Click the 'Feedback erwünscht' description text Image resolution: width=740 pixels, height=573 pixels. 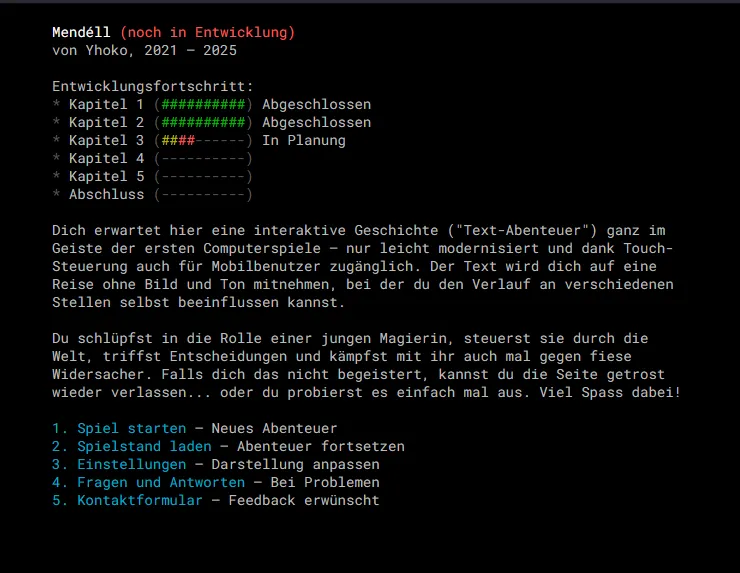[x=304, y=500]
